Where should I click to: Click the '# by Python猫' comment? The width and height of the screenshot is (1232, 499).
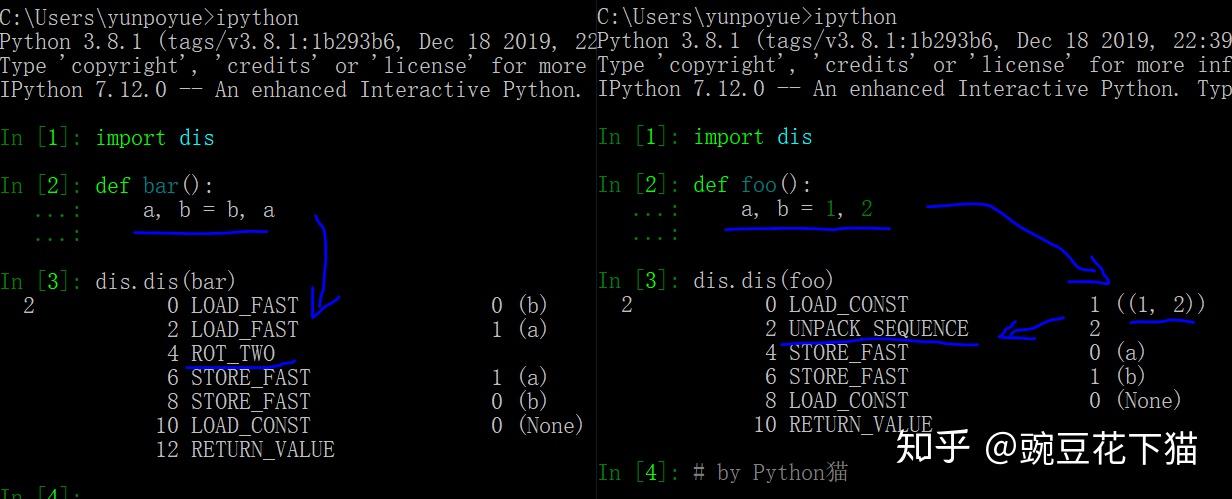point(770,473)
